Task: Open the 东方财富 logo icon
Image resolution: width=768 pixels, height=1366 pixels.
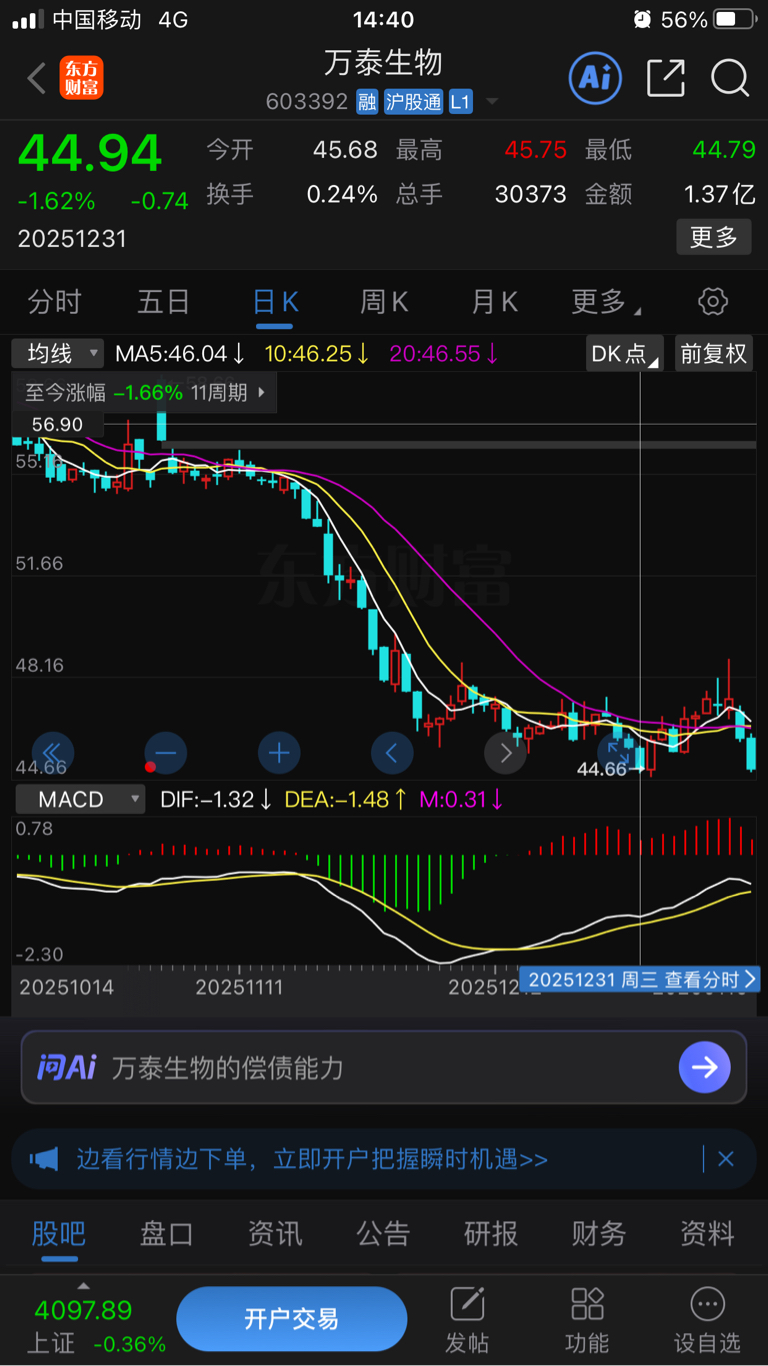Action: [x=81, y=78]
